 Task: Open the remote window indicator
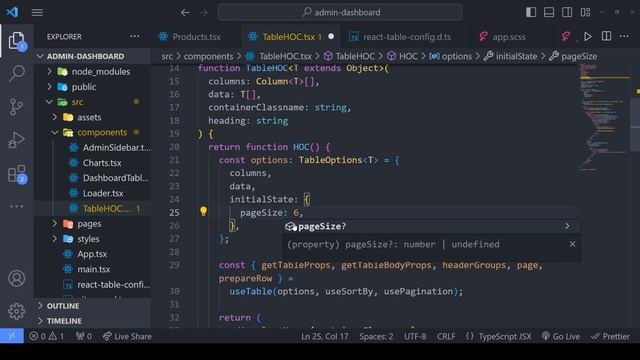click(12, 336)
